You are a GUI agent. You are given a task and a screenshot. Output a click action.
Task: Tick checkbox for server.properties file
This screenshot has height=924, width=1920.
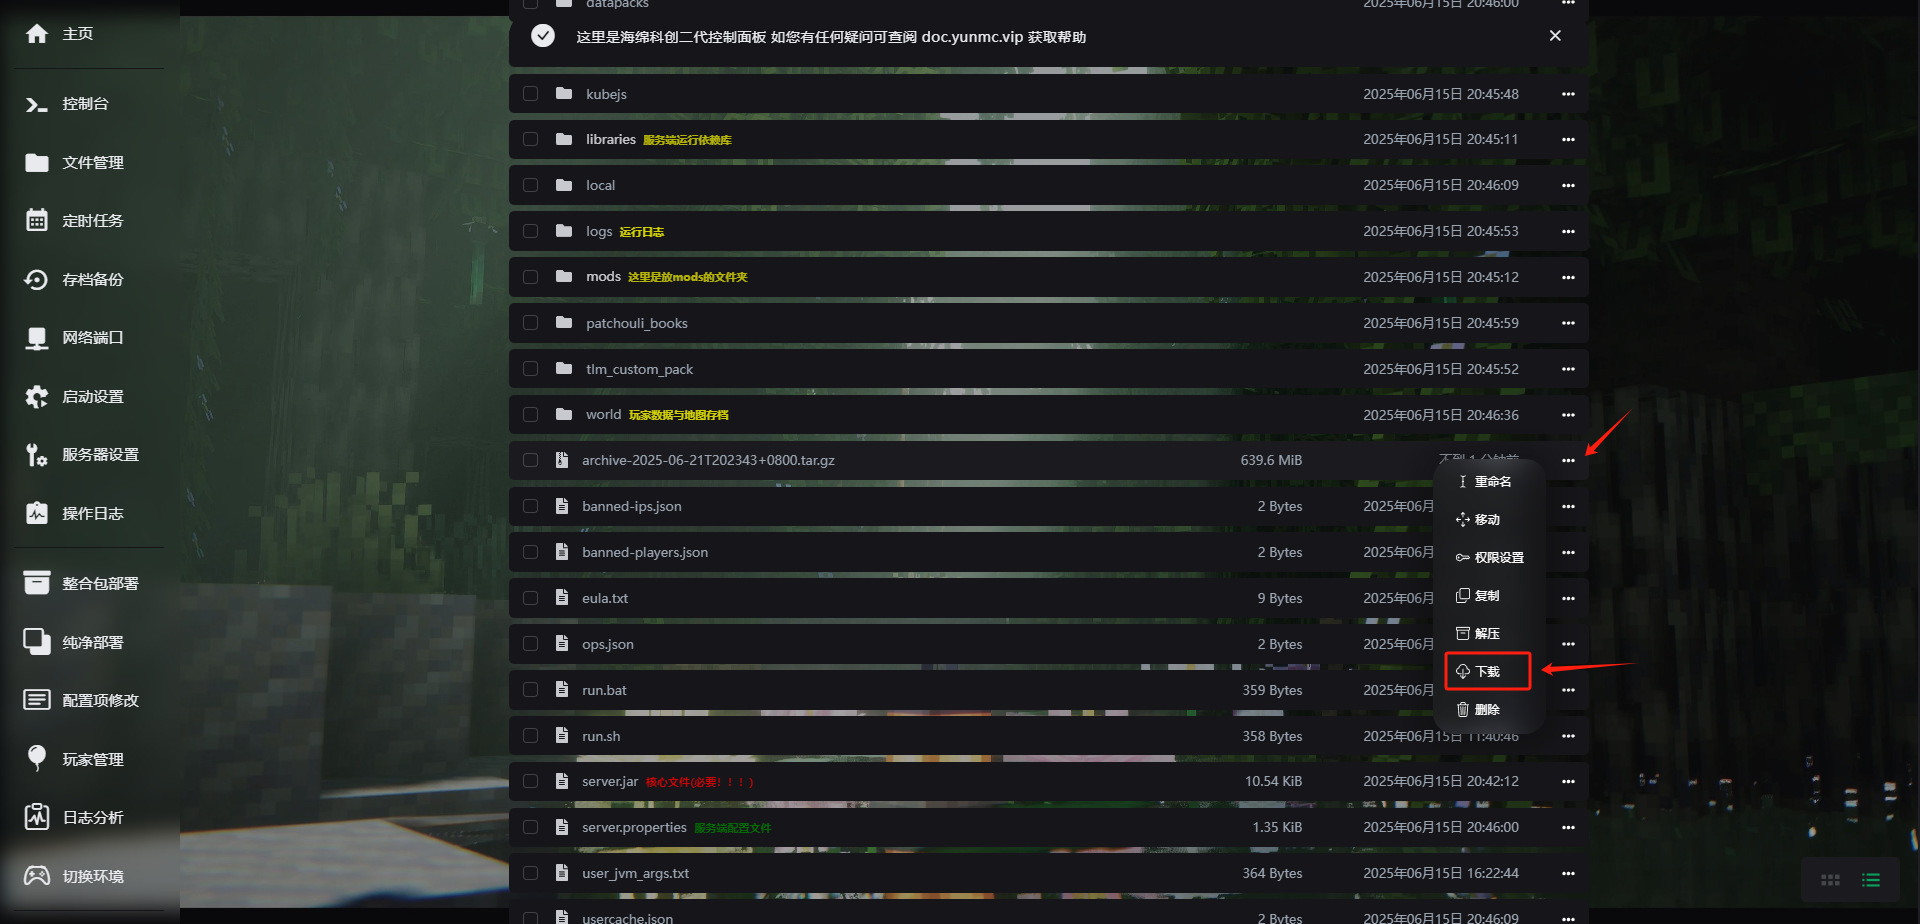tap(531, 827)
